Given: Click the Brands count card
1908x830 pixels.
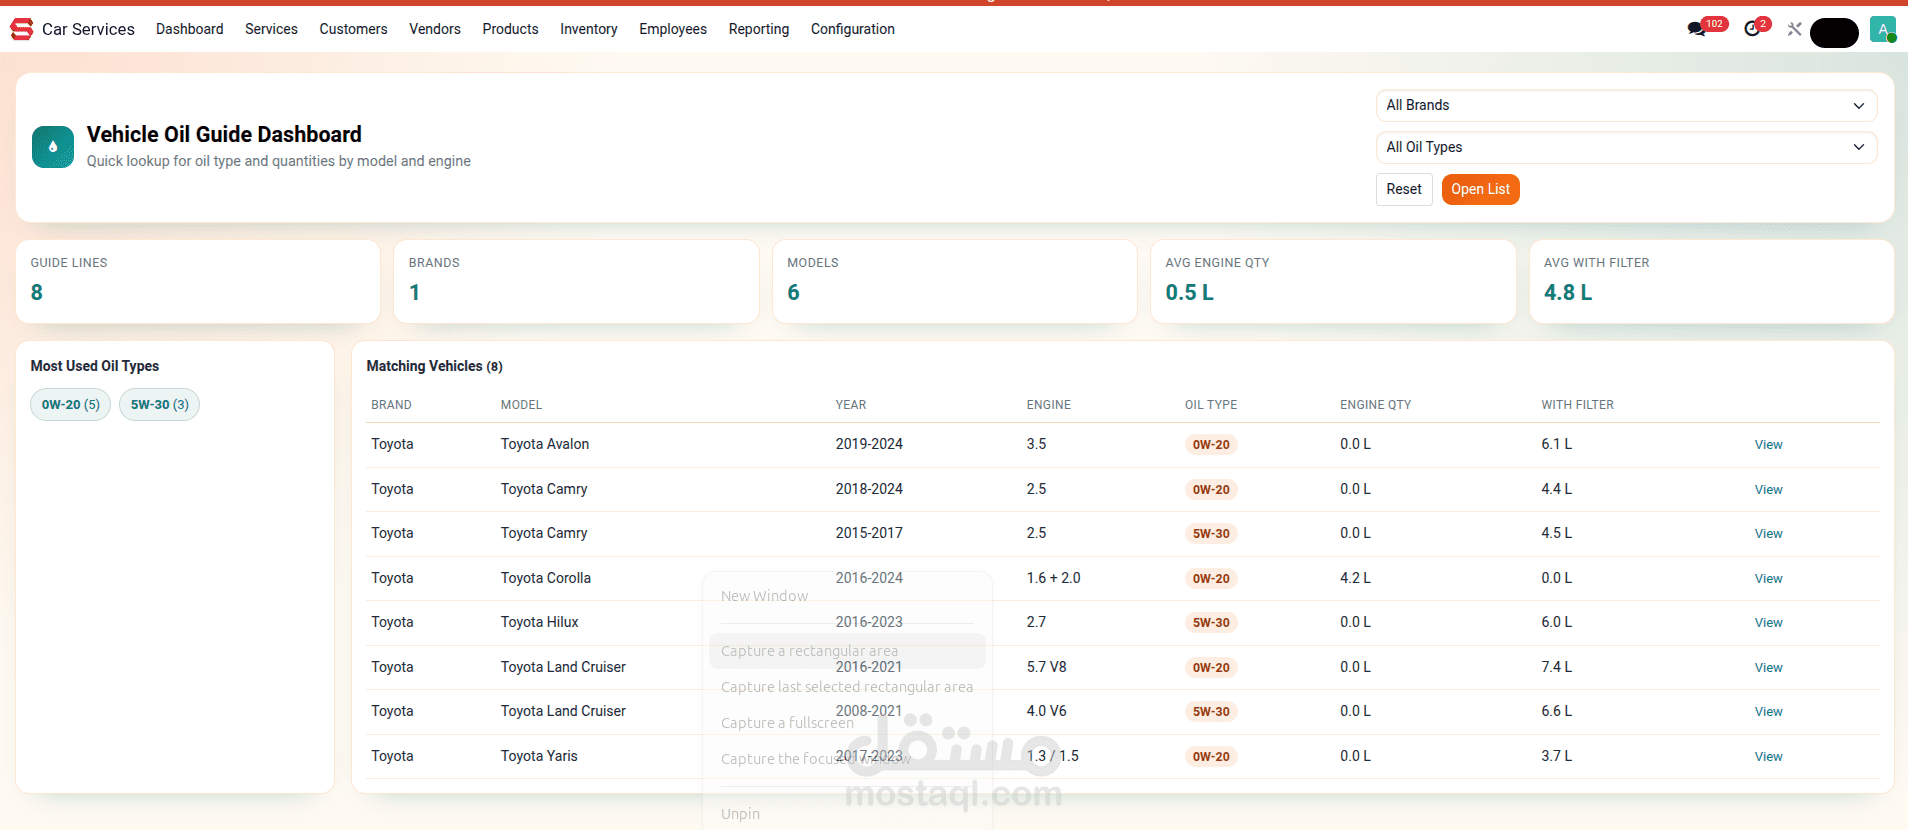Looking at the screenshot, I should (x=576, y=281).
